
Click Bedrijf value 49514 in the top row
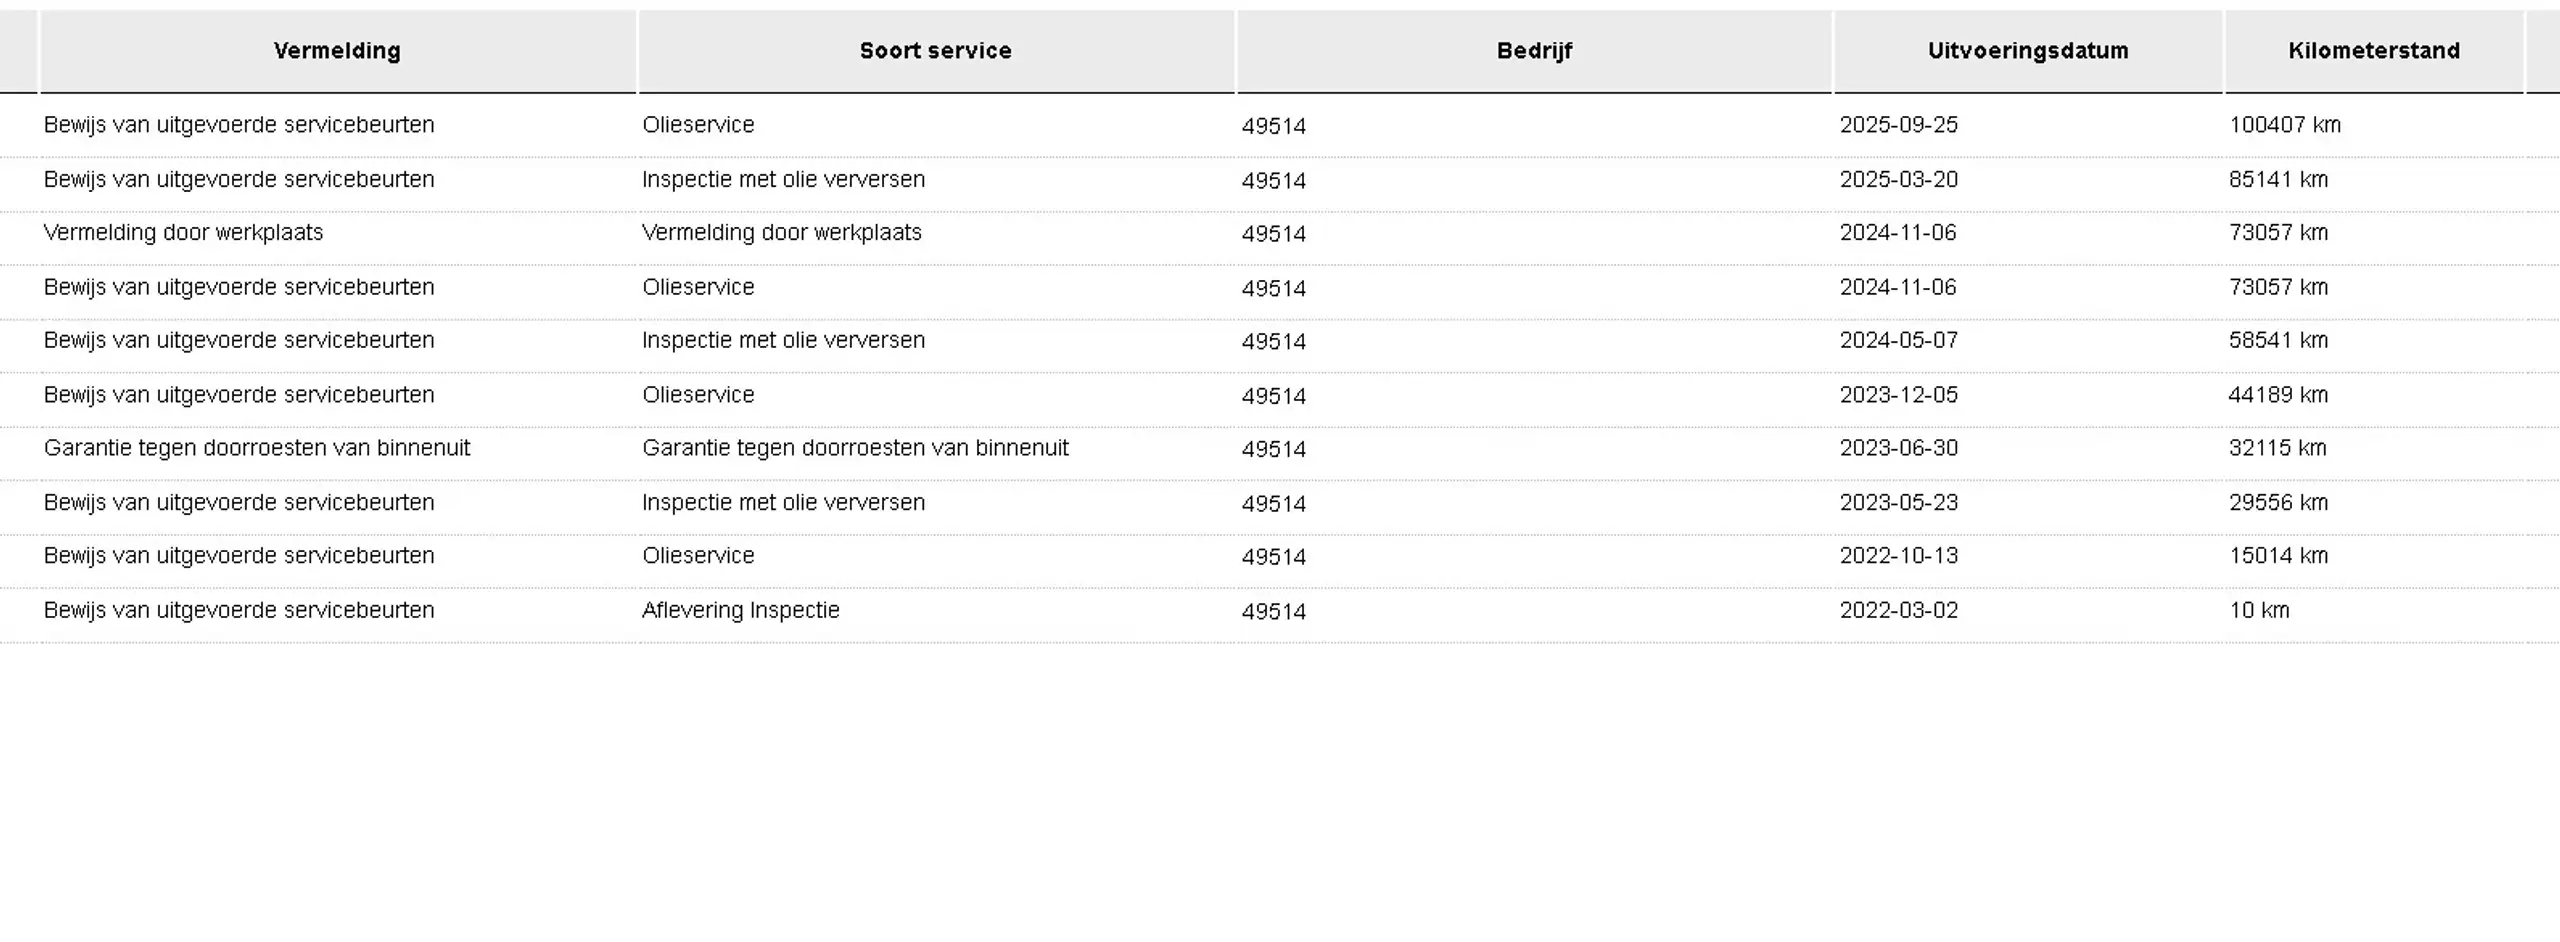1273,126
